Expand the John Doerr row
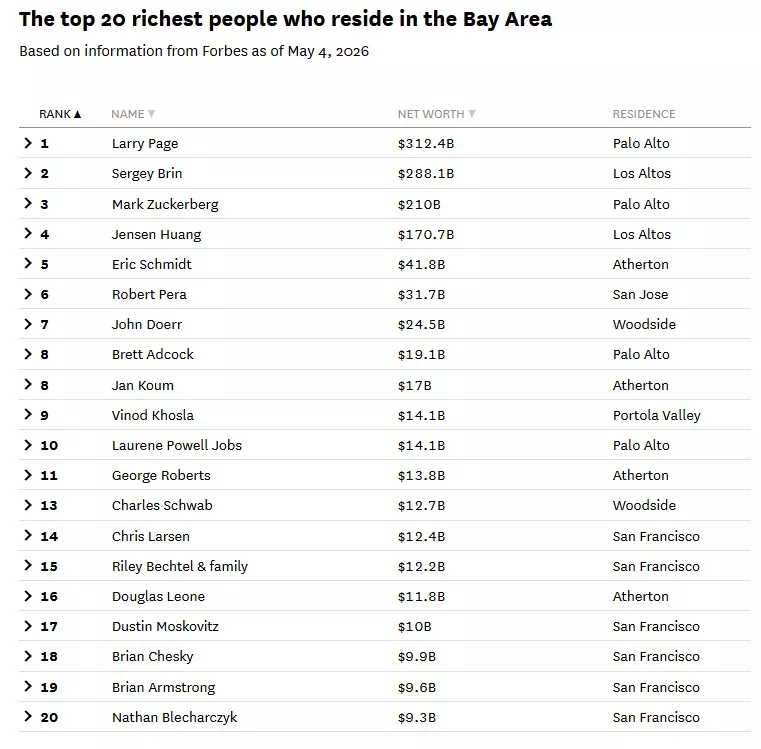Screen dimensions: 761x749 [28, 324]
